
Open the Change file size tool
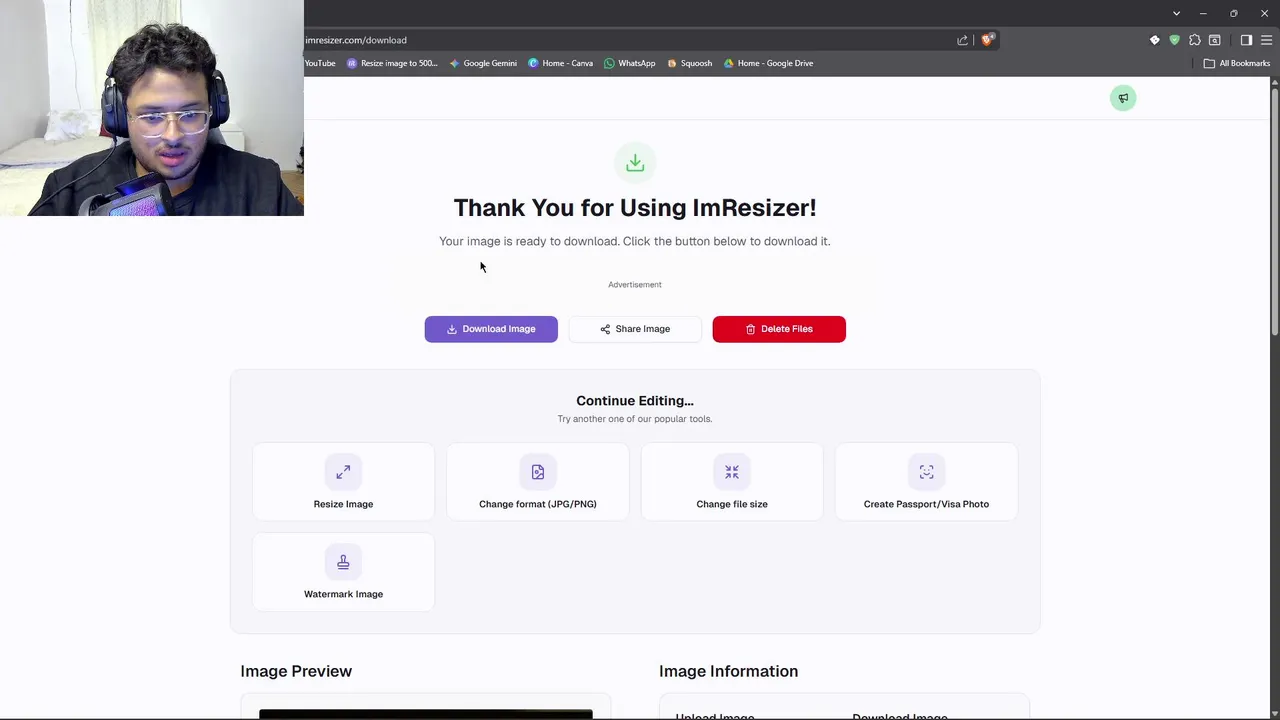click(x=732, y=482)
